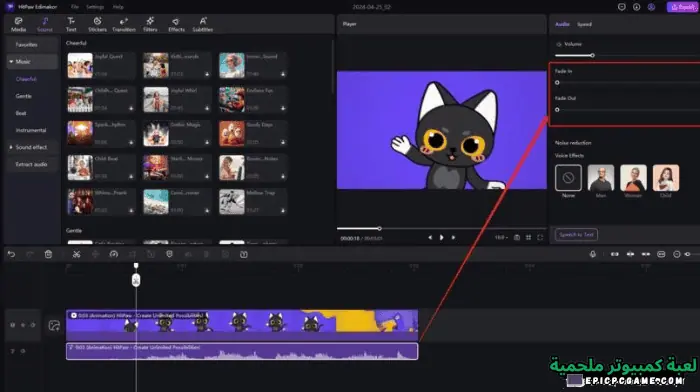The image size is (700, 392).
Task: Open the Extract audio option
Action: [x=31, y=164]
